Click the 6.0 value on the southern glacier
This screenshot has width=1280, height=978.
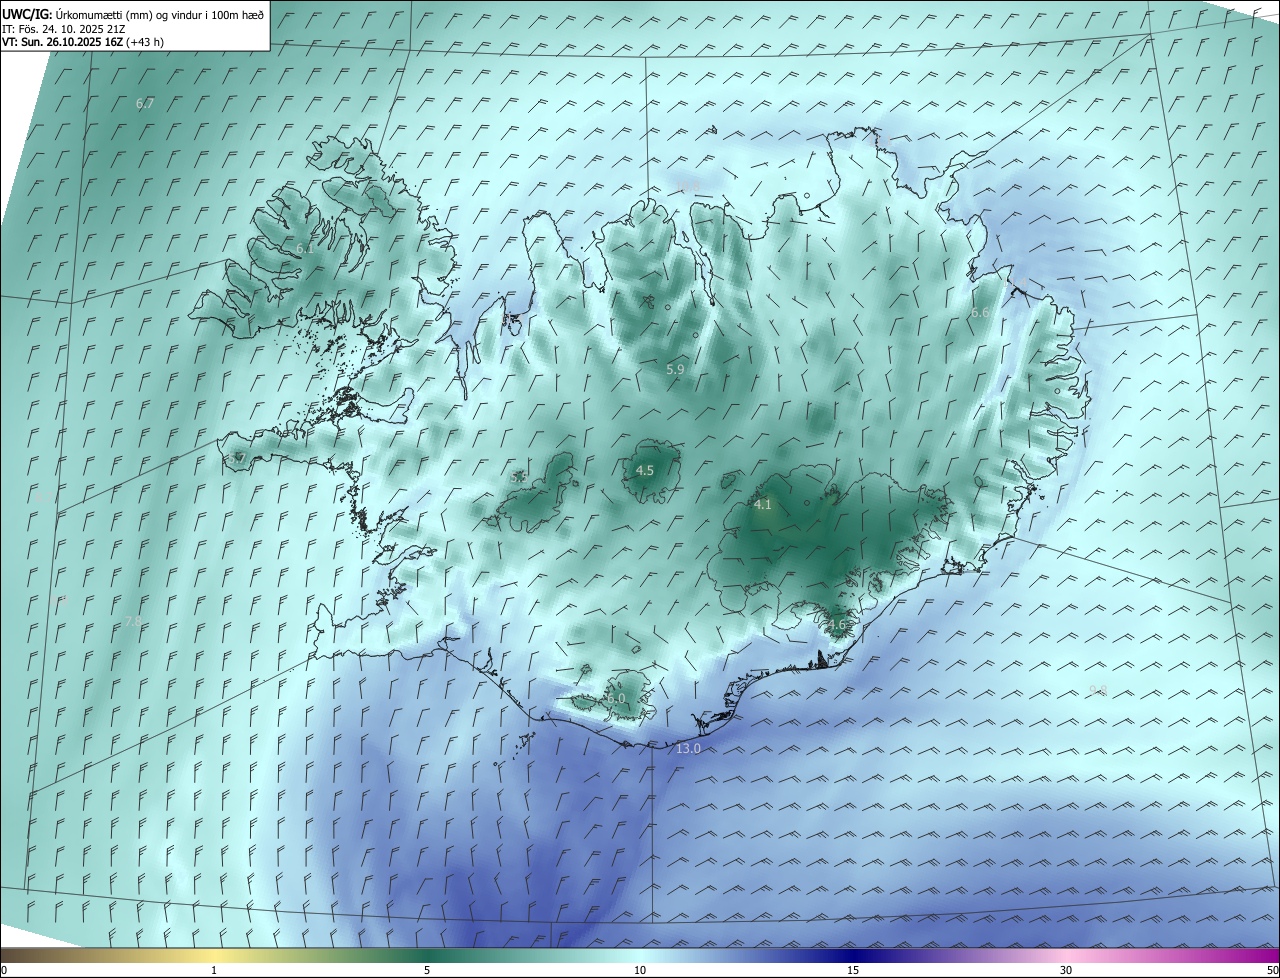coord(616,698)
